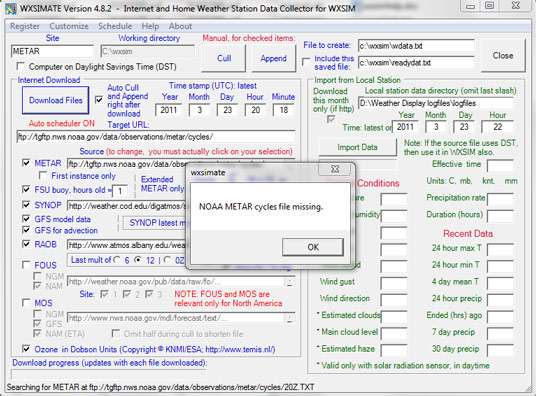Image resolution: width=536 pixels, height=396 pixels.
Task: Click the local station Hour field 22
Action: coord(497,127)
